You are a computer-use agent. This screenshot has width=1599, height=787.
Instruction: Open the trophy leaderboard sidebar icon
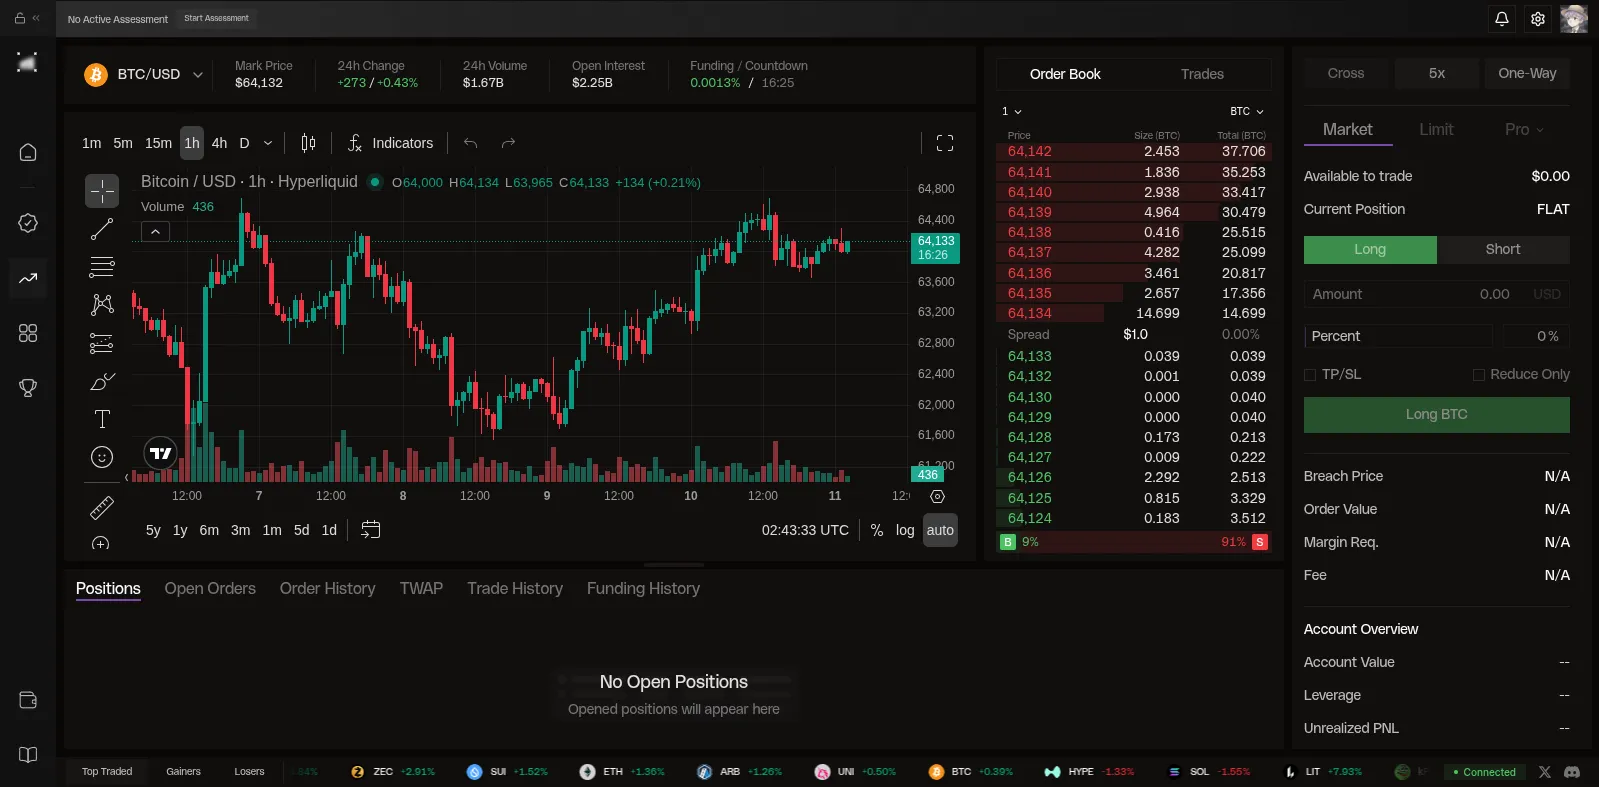(x=28, y=388)
